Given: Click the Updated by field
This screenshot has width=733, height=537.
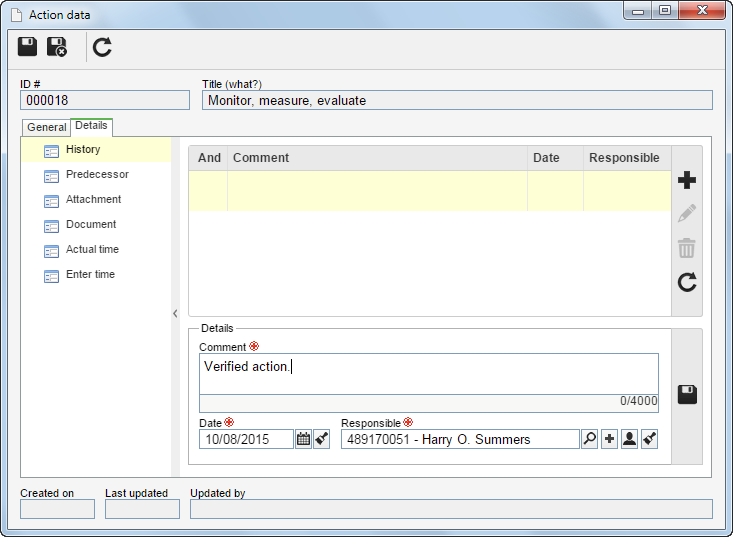Looking at the screenshot, I should pyautogui.click(x=451, y=509).
